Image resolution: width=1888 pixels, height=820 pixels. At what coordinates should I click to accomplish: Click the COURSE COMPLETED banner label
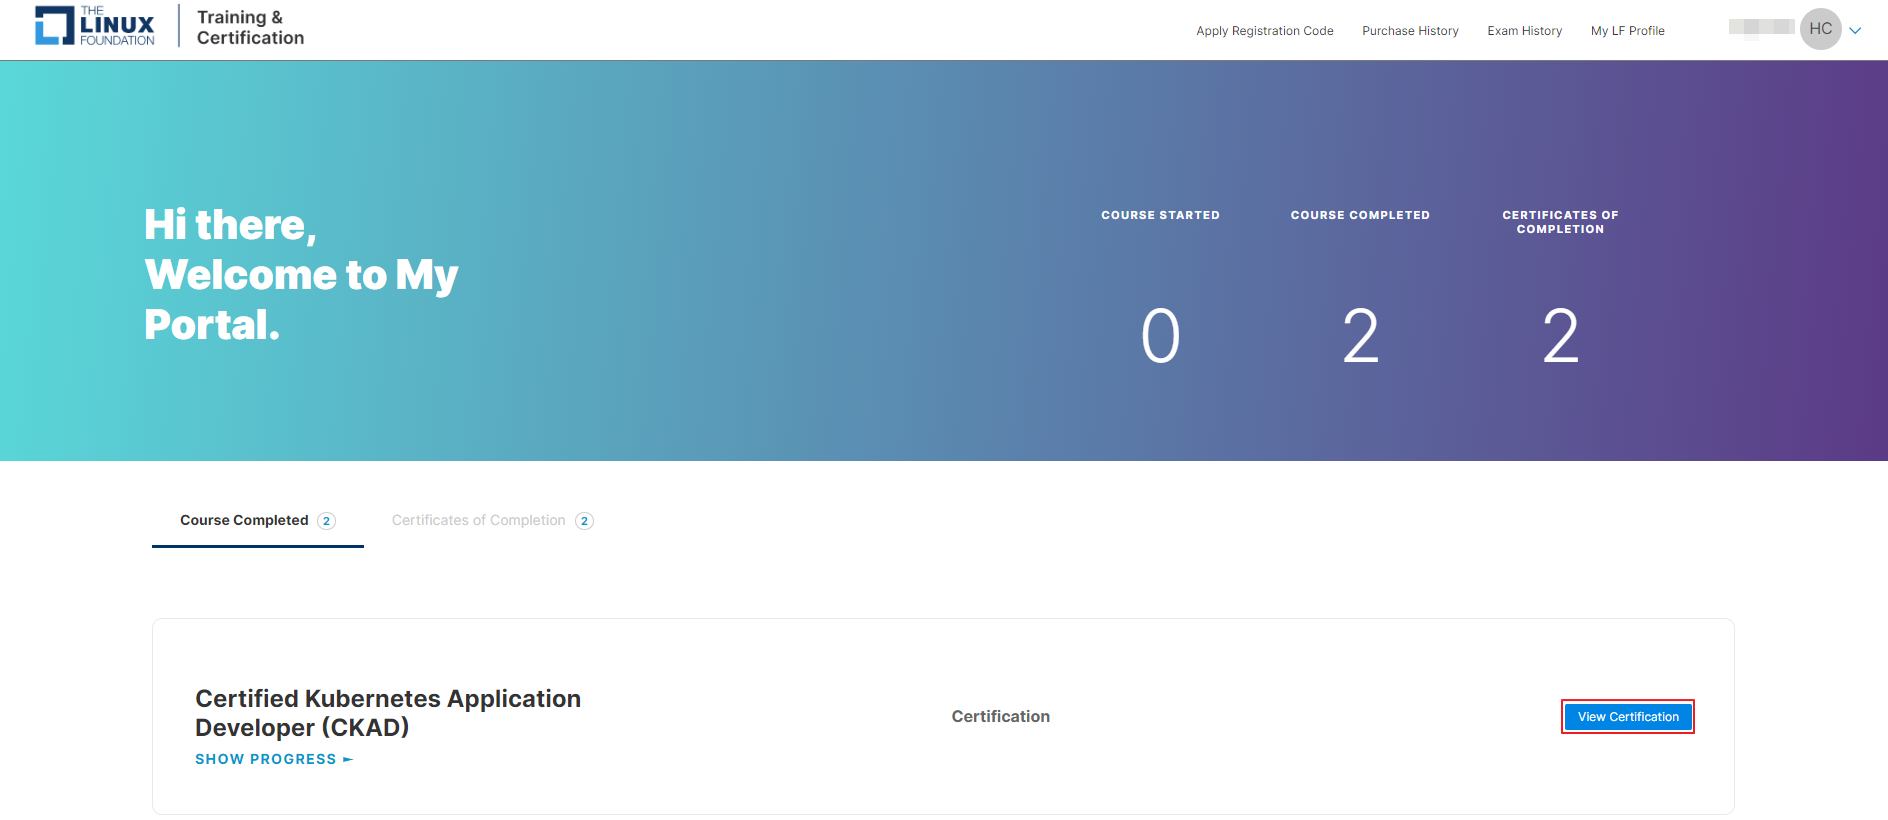(1360, 215)
